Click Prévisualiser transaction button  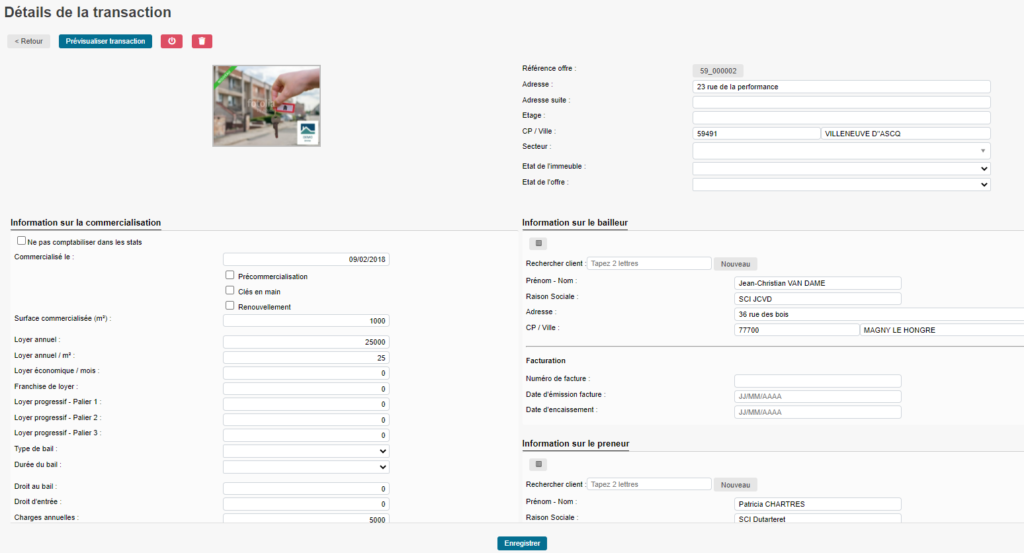point(105,41)
